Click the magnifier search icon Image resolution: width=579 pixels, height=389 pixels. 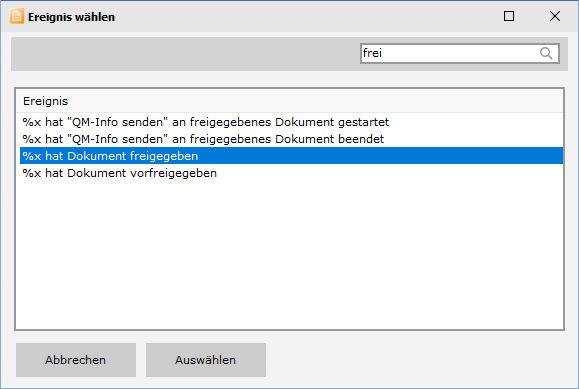546,54
